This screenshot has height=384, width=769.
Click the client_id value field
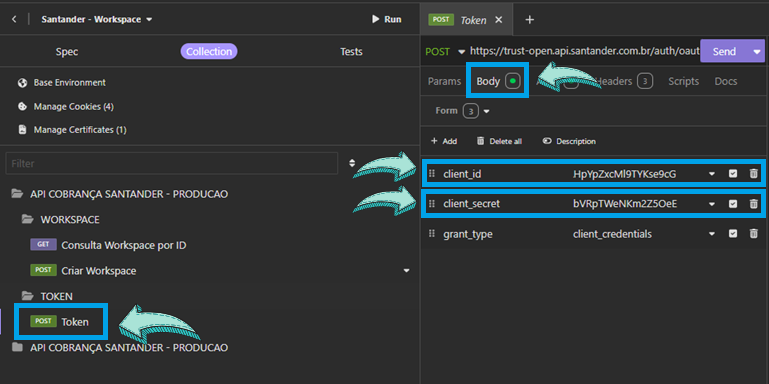[624, 174]
